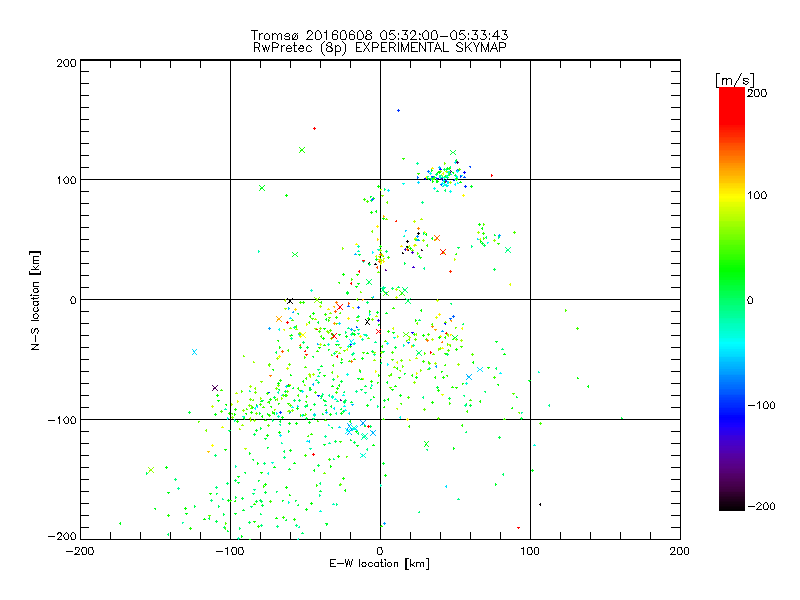Click the colorbar label "100"
This screenshot has width=800, height=600.
[x=757, y=195]
